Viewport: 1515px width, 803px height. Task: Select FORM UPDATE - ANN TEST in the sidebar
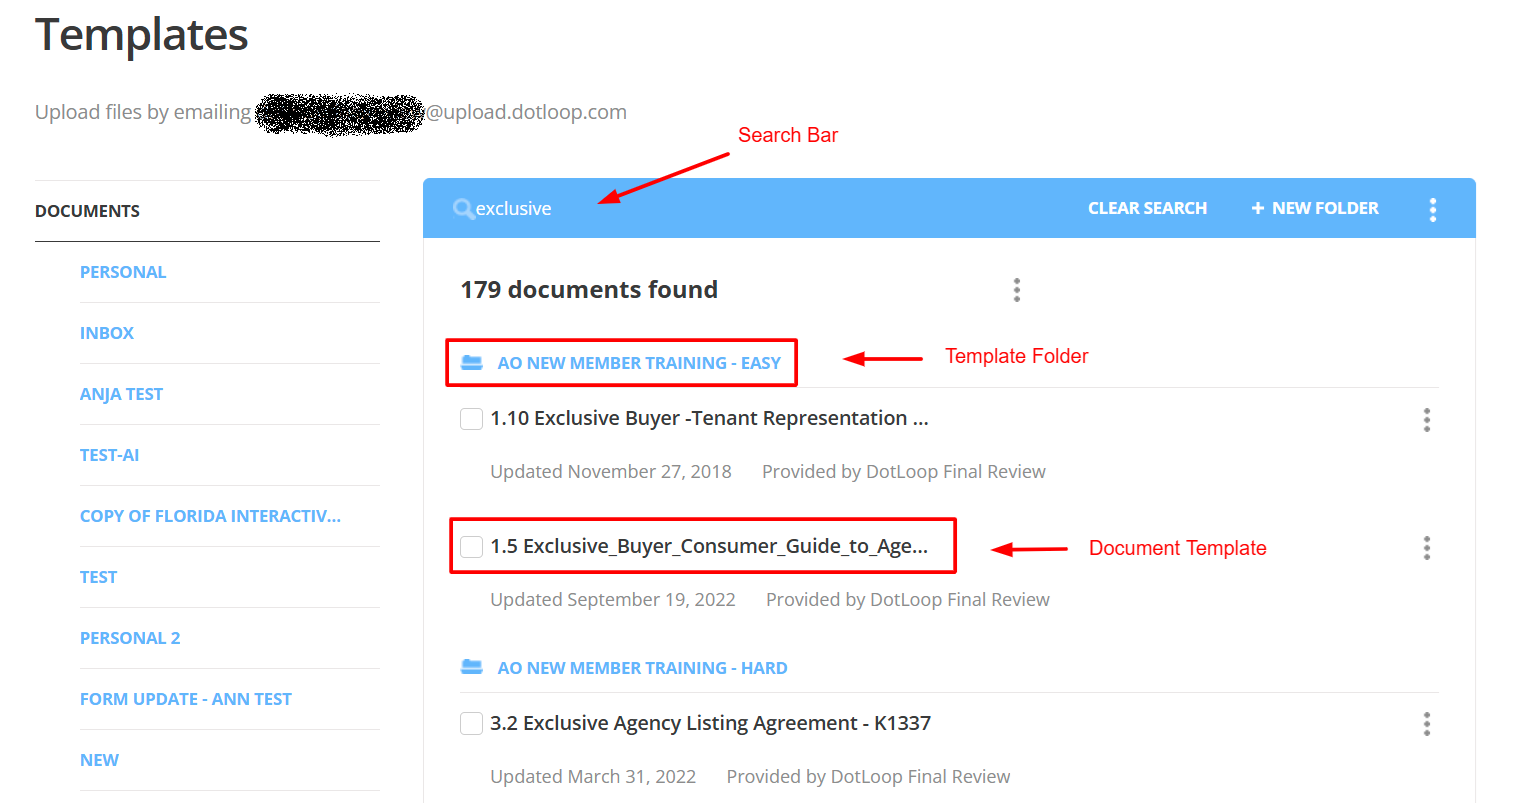pos(186,698)
